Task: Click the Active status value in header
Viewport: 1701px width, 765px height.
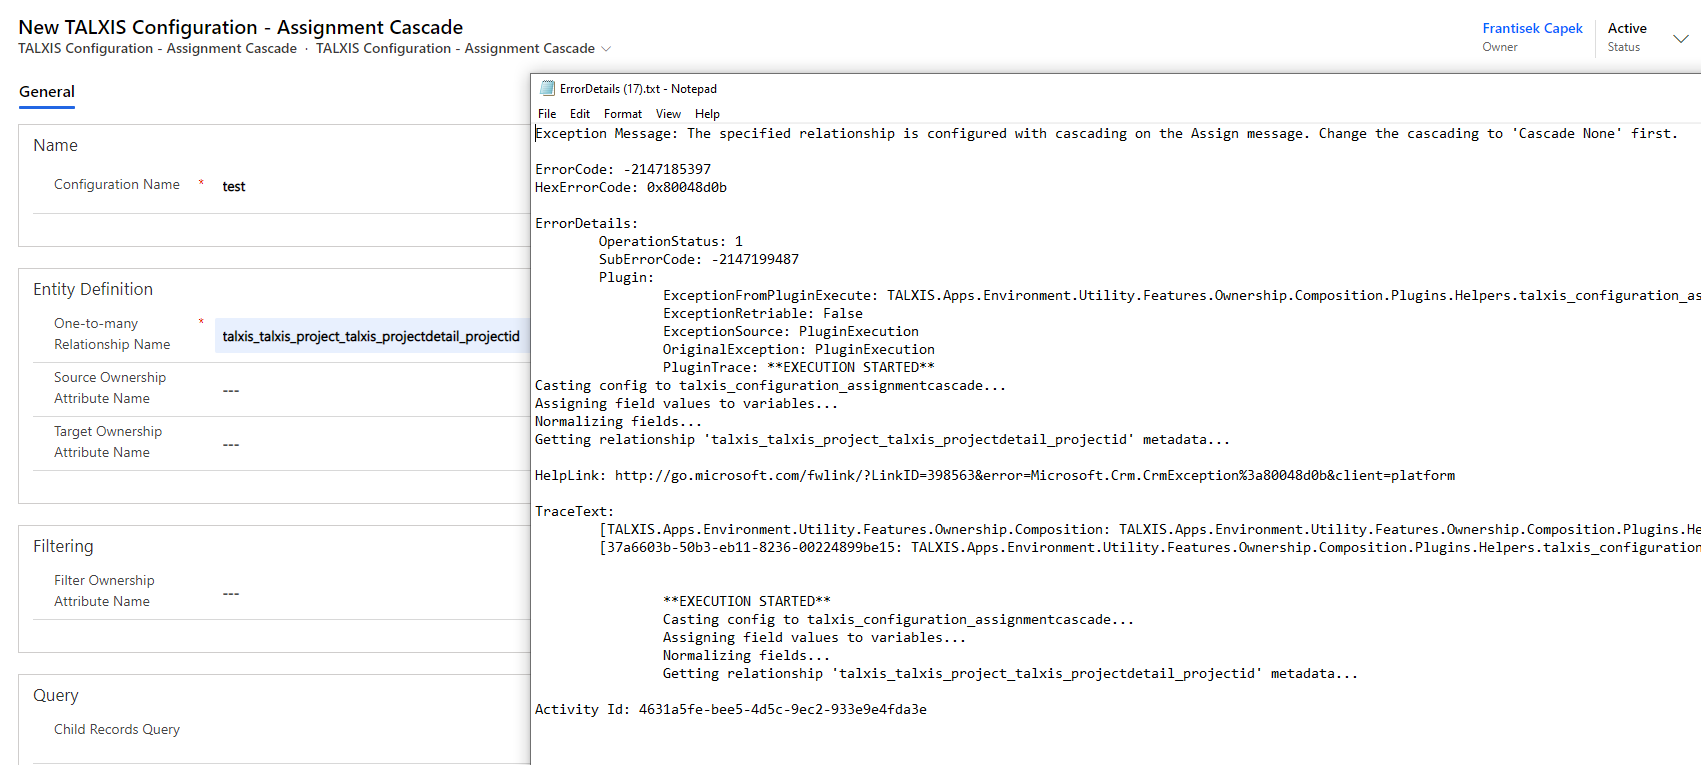Action: 1627,28
